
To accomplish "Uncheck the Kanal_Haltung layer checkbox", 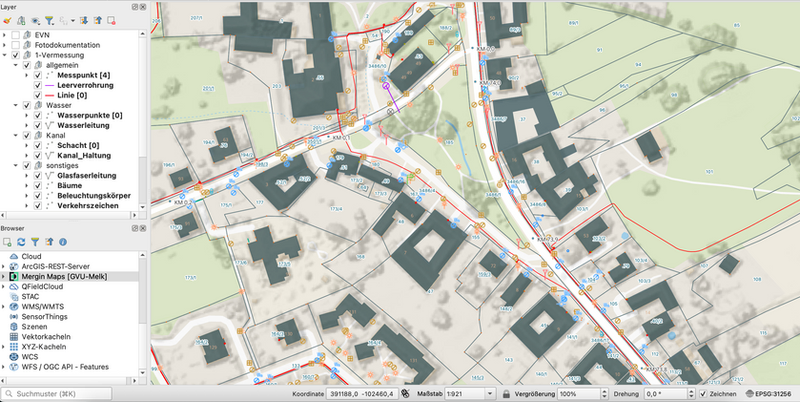I will pos(37,156).
